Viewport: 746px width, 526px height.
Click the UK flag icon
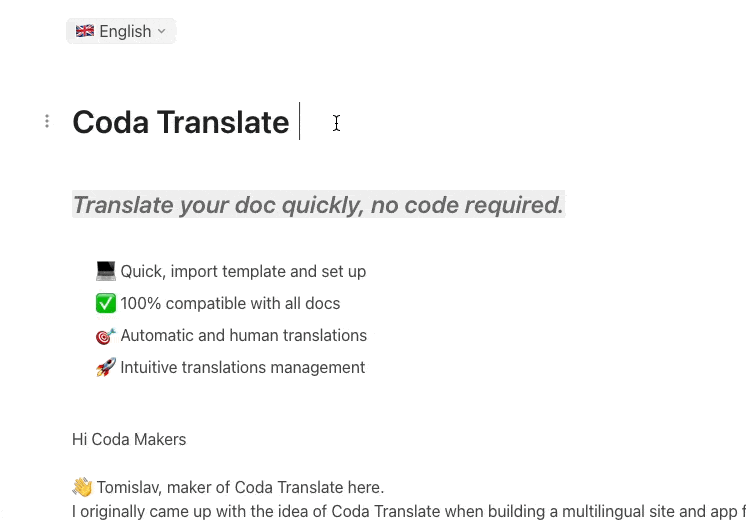click(85, 31)
